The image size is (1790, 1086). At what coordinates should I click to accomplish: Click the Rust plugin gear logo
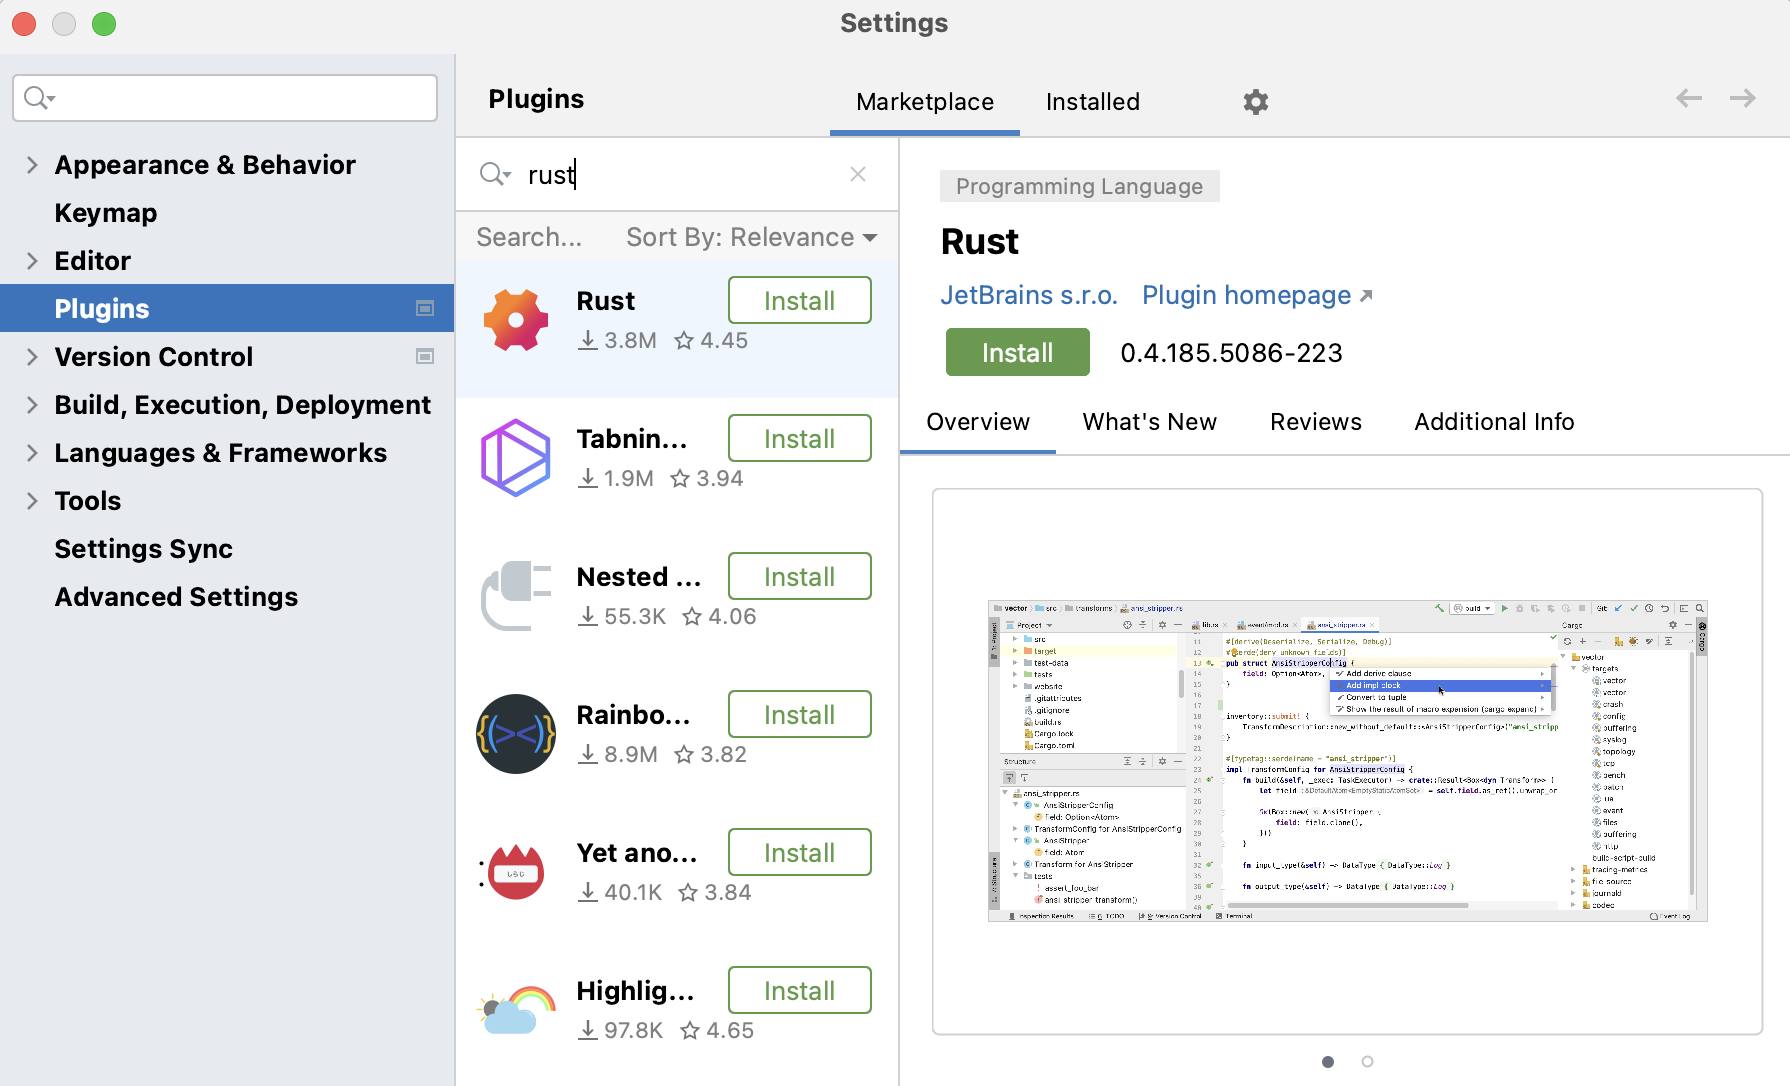516,320
